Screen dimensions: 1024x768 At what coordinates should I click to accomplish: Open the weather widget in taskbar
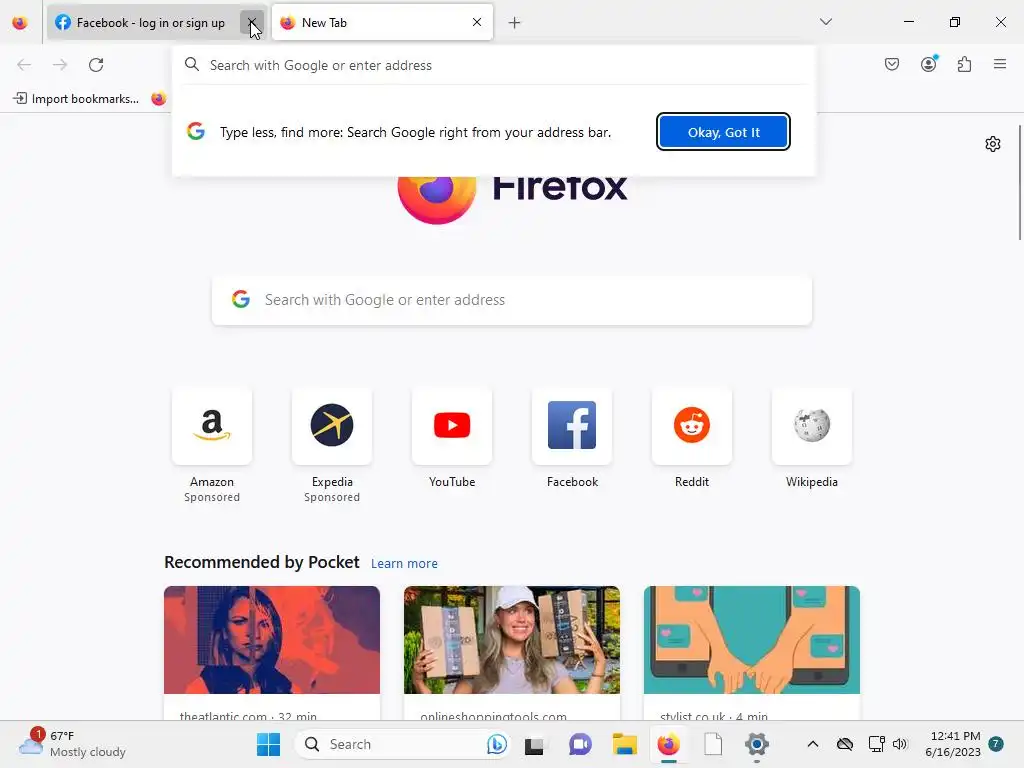point(72,744)
